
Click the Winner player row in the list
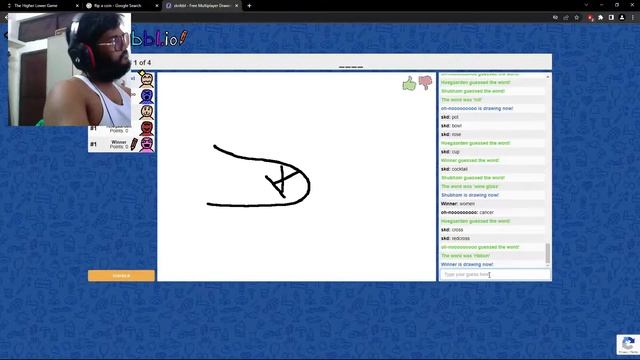point(121,144)
